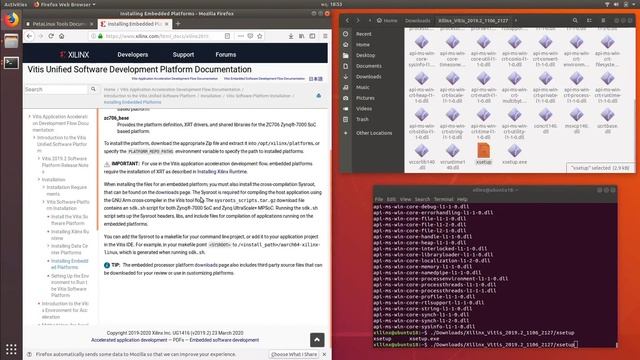Click Downloads in the Files path bar
The height and width of the screenshot is (360, 640).
coord(418,20)
